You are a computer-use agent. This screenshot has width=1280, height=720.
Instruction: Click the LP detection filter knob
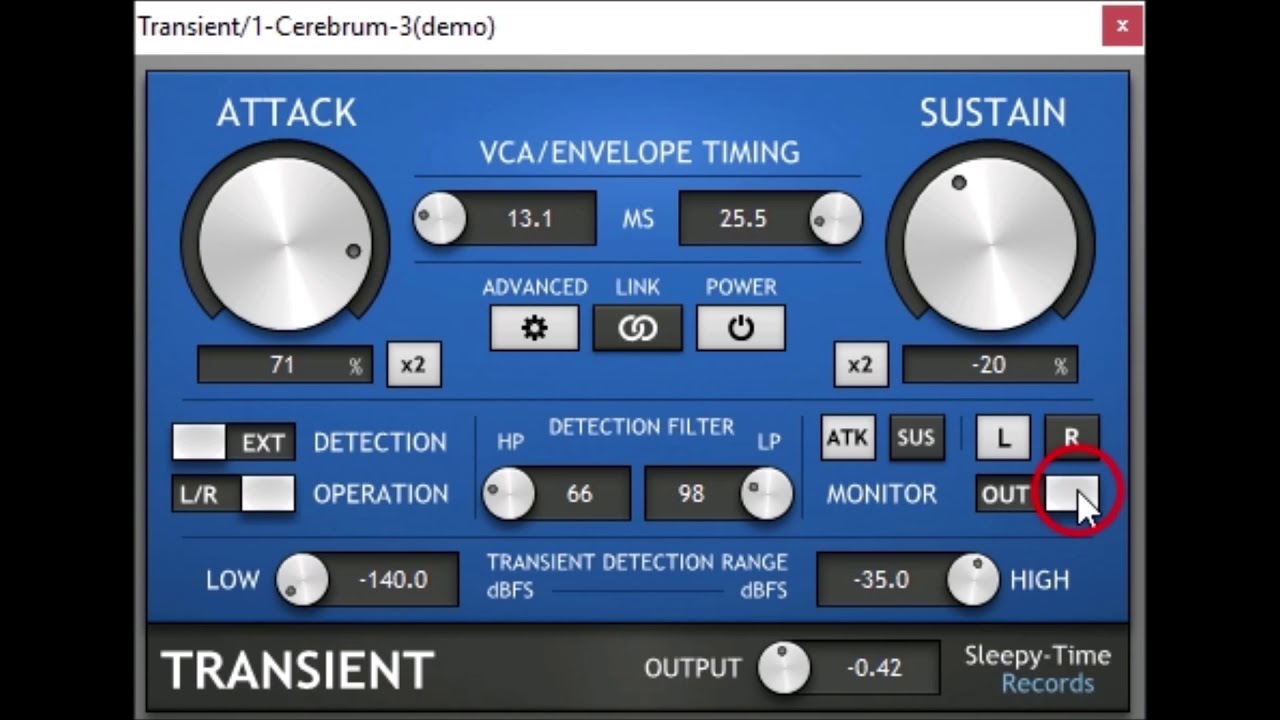point(767,494)
